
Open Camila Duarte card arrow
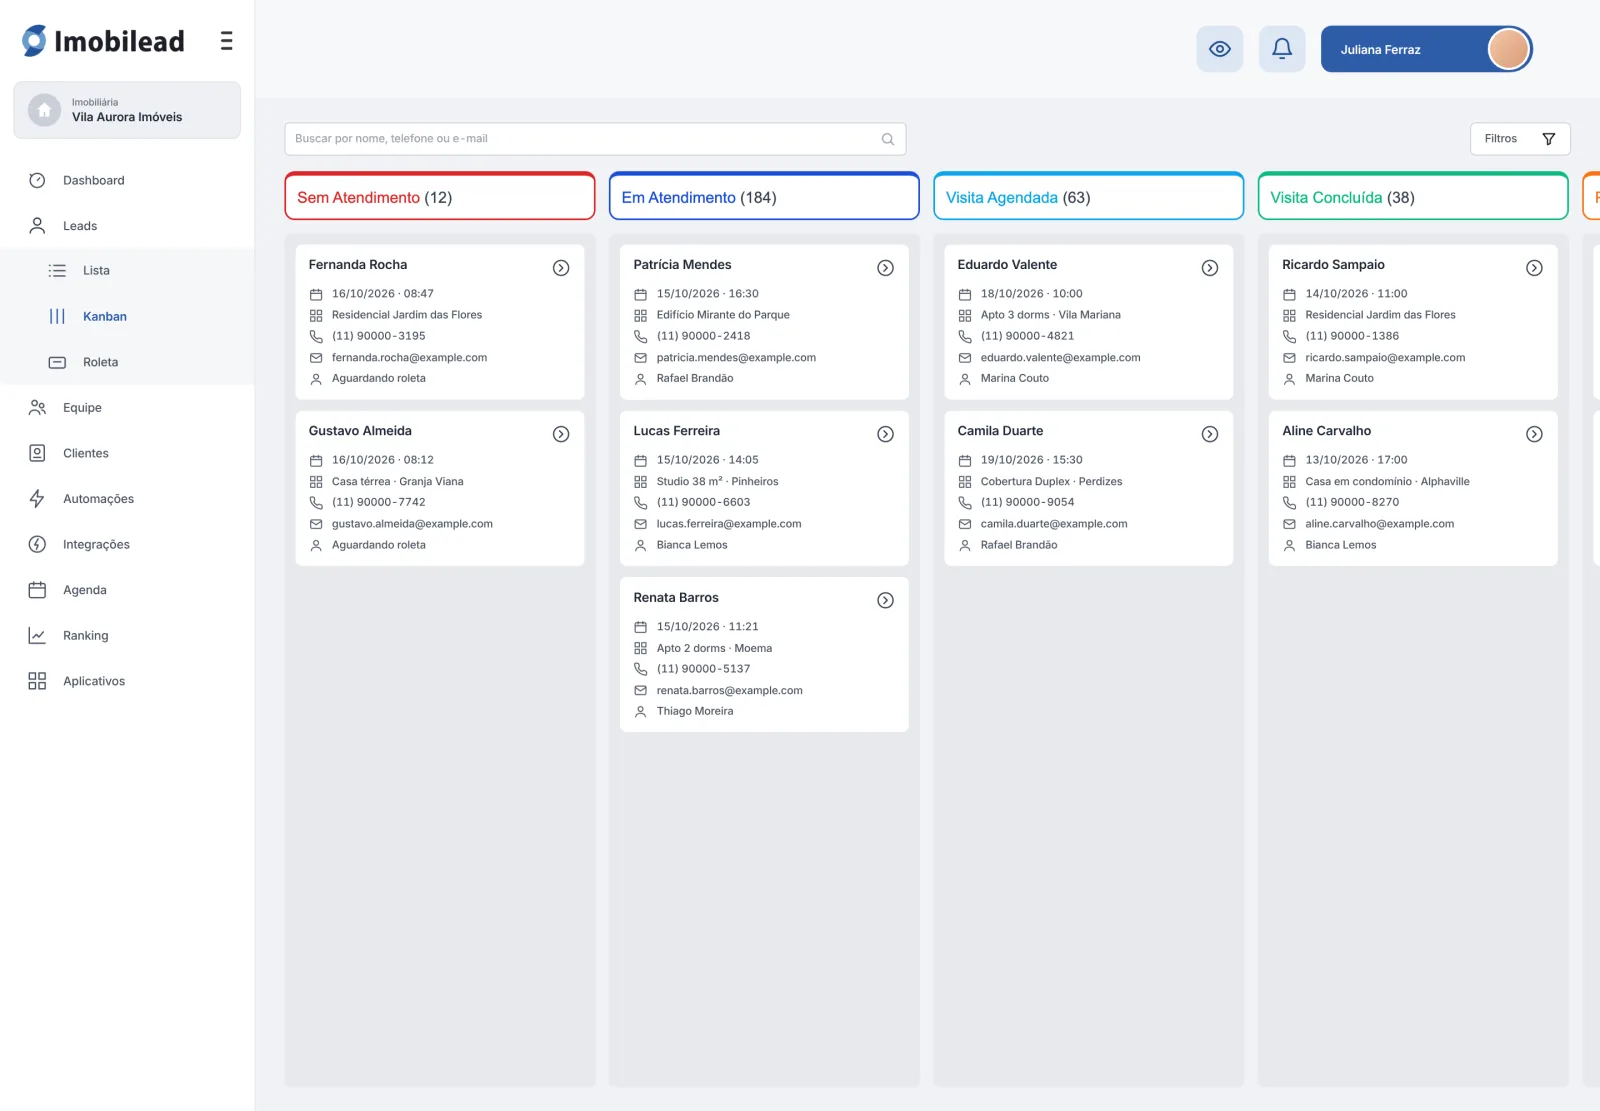[1210, 434]
